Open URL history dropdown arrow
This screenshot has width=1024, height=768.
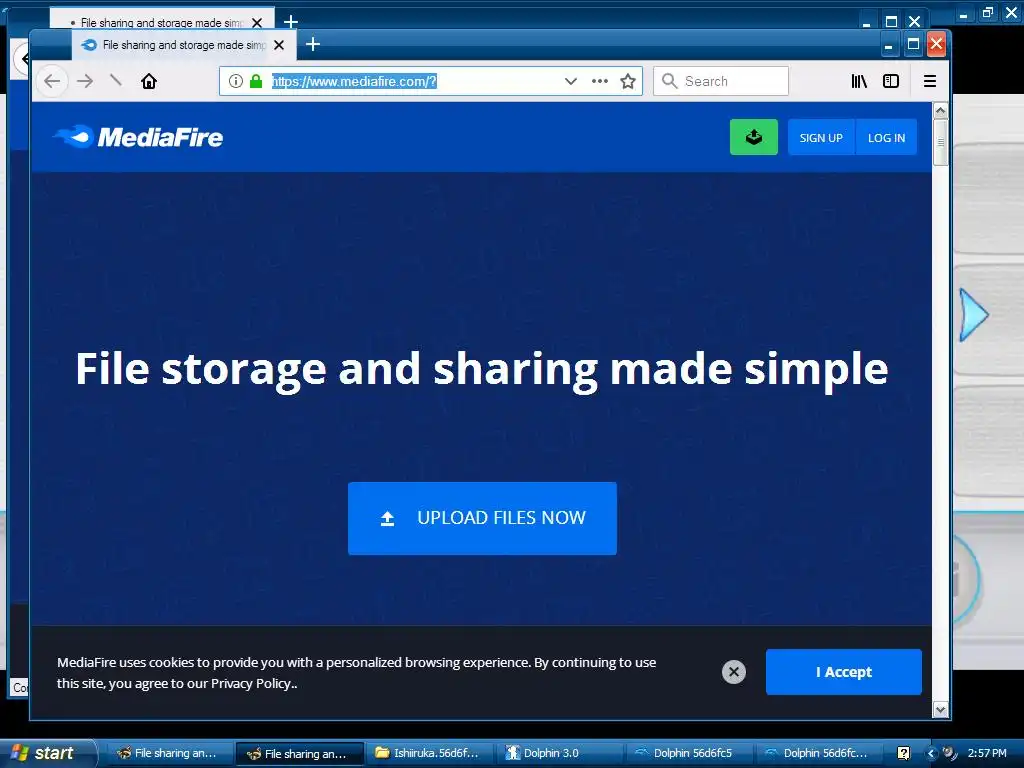pos(571,81)
